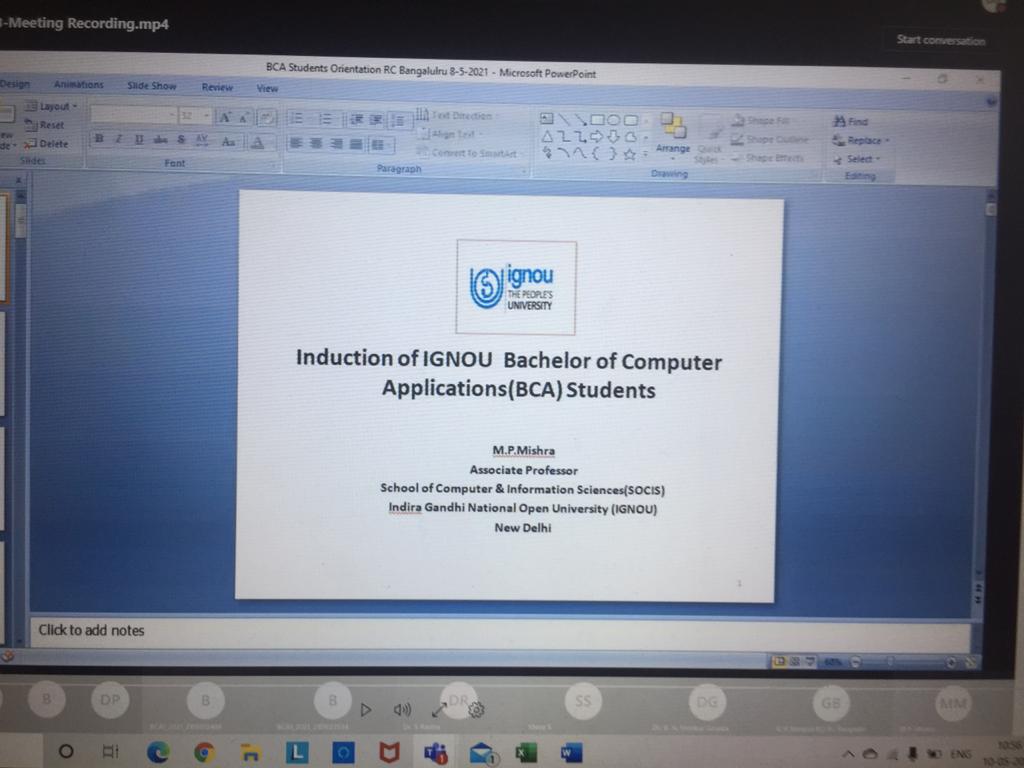This screenshot has height=768, width=1024.
Task: Toggle Underline formatting
Action: click(x=139, y=139)
